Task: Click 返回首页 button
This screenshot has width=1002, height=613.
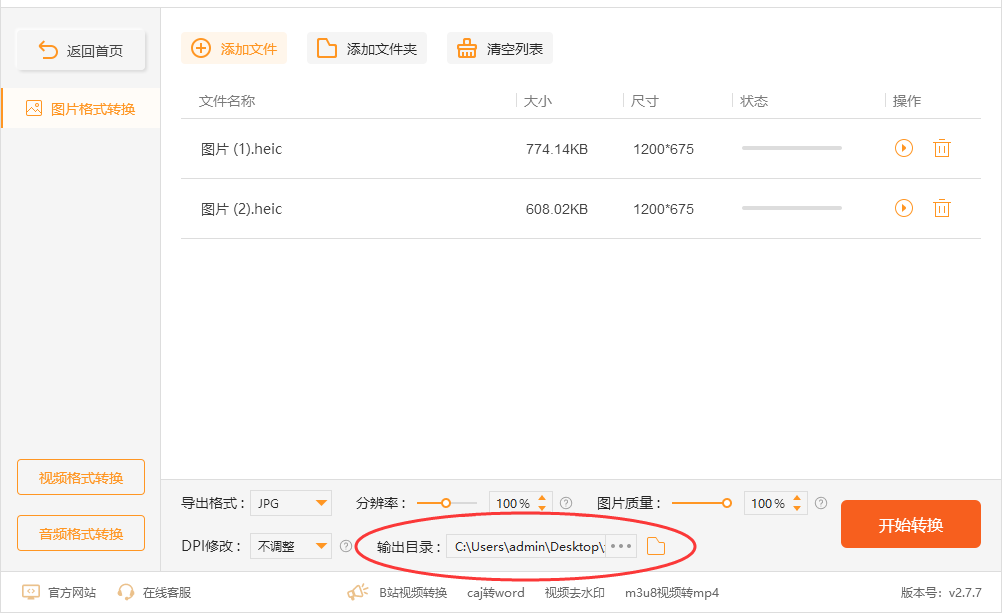Action: (81, 50)
